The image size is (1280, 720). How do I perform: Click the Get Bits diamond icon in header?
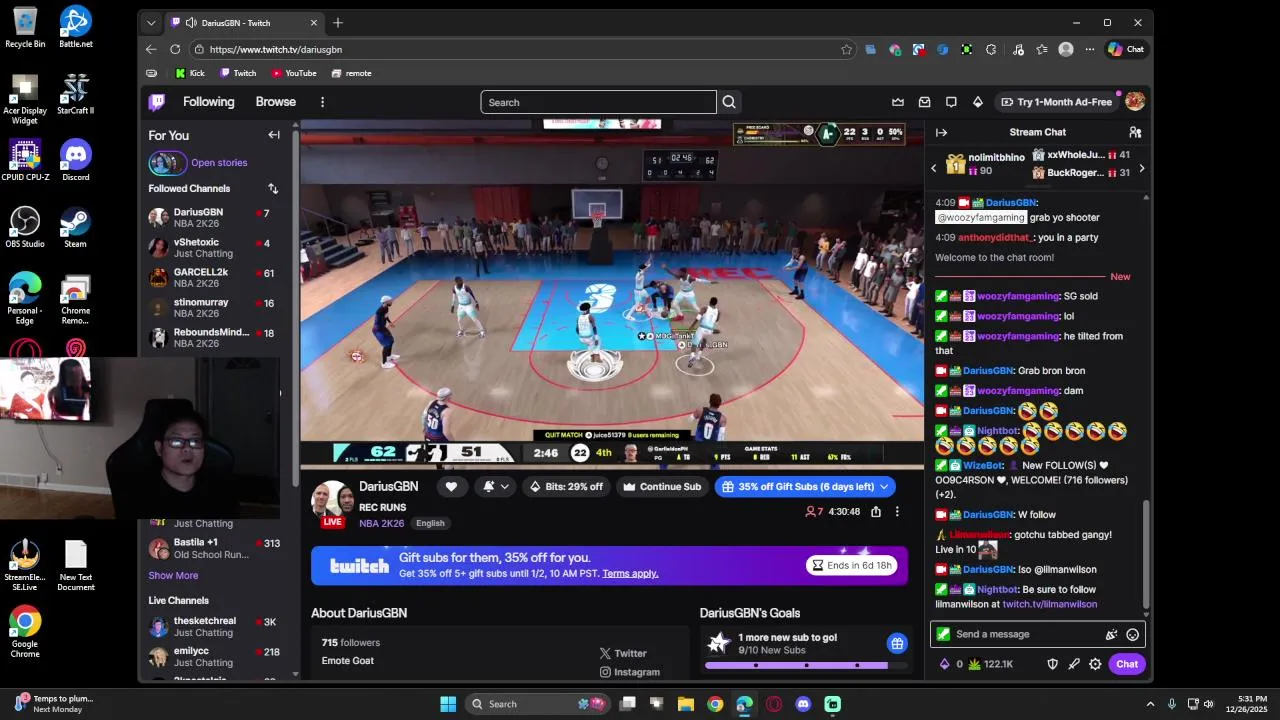[x=978, y=102]
